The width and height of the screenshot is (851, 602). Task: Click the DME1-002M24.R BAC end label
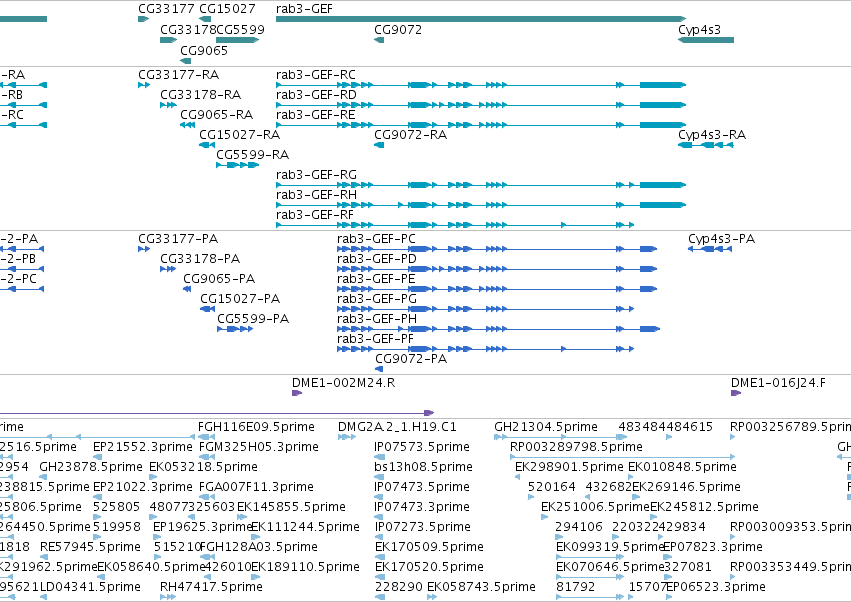344,383
